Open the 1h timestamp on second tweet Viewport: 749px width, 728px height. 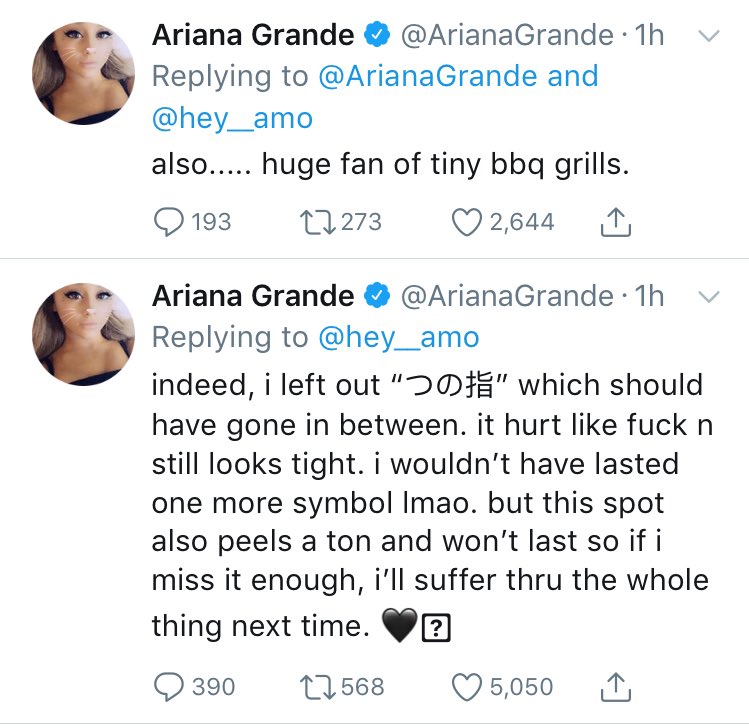click(650, 296)
